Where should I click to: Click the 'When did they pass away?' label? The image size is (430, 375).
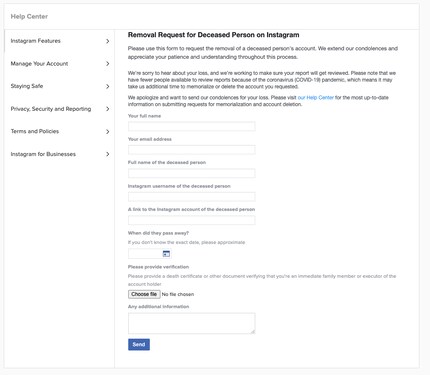pos(158,233)
